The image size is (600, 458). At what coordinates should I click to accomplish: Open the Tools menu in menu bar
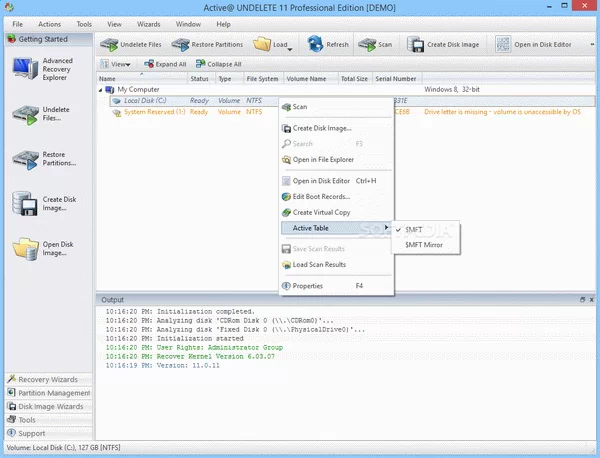click(x=84, y=24)
